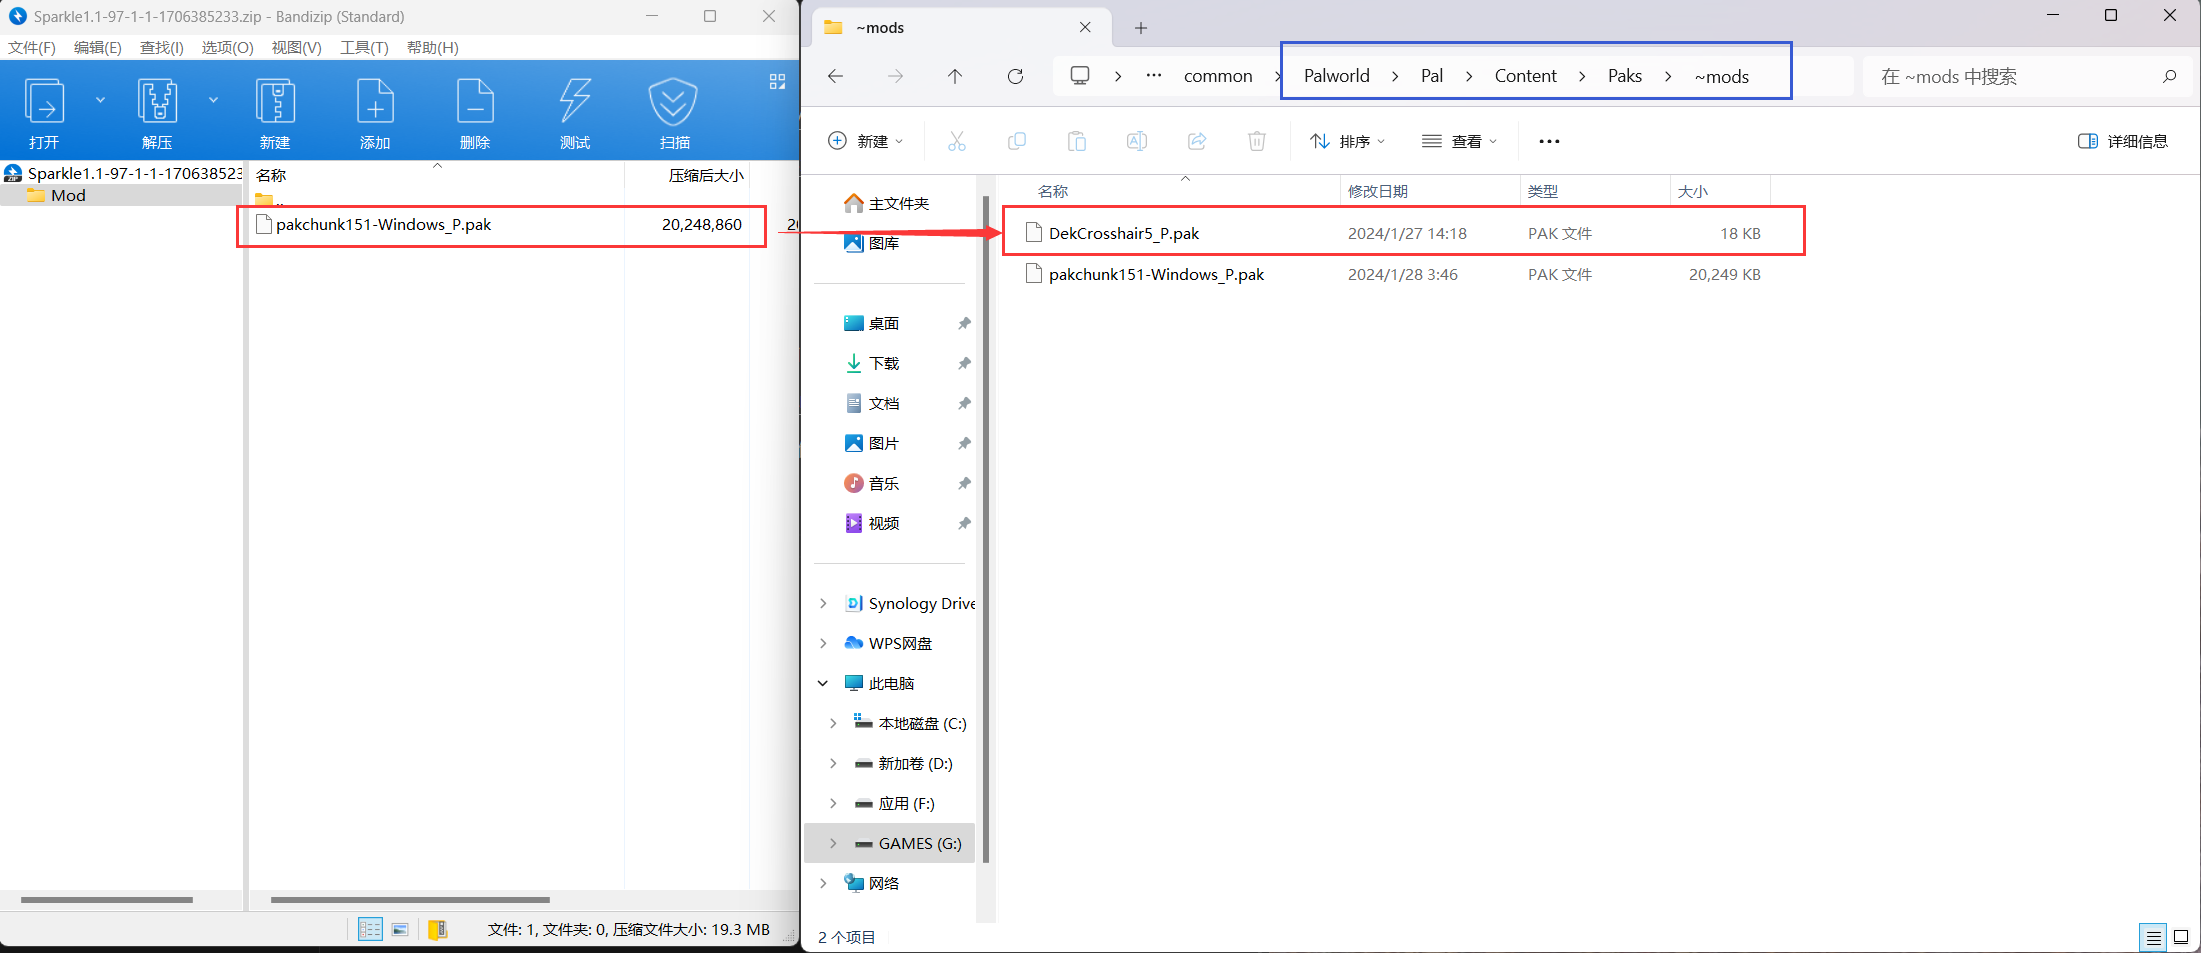Open a new Explorer tab with plus button

[1141, 28]
